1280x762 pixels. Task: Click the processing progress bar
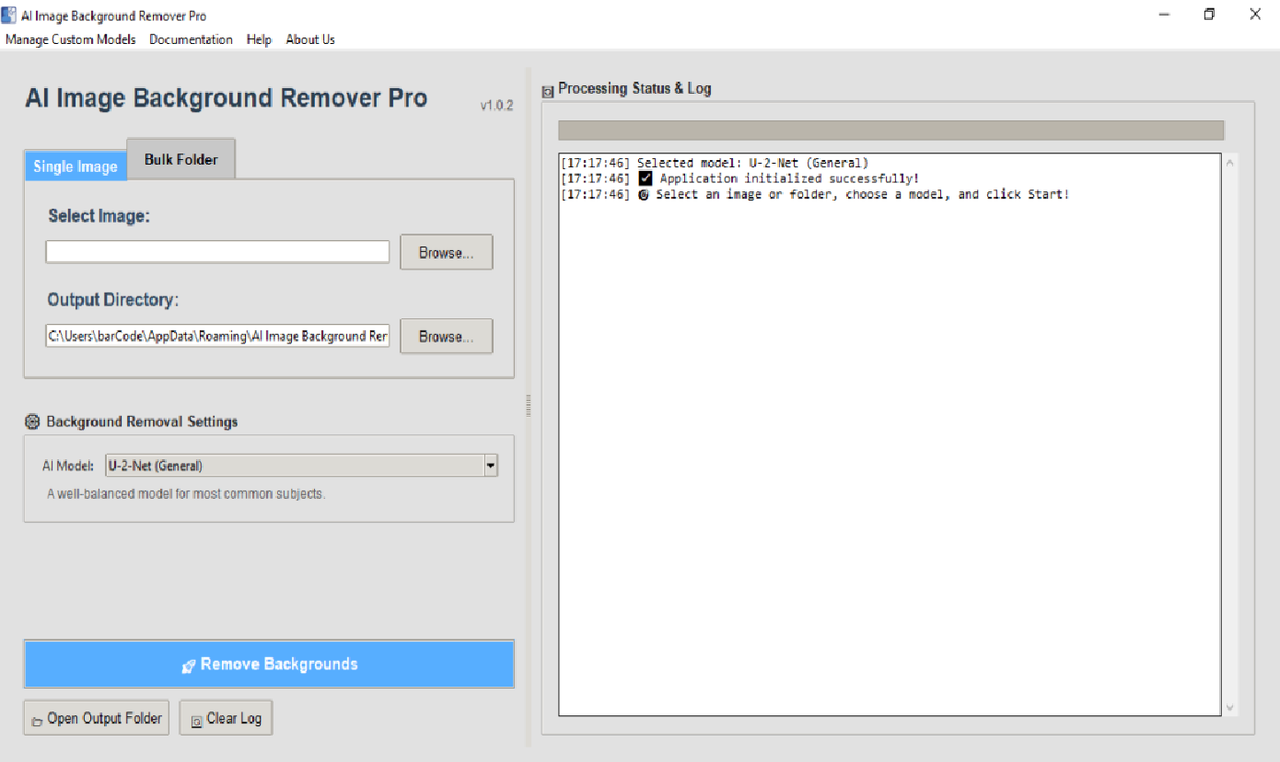click(x=890, y=130)
